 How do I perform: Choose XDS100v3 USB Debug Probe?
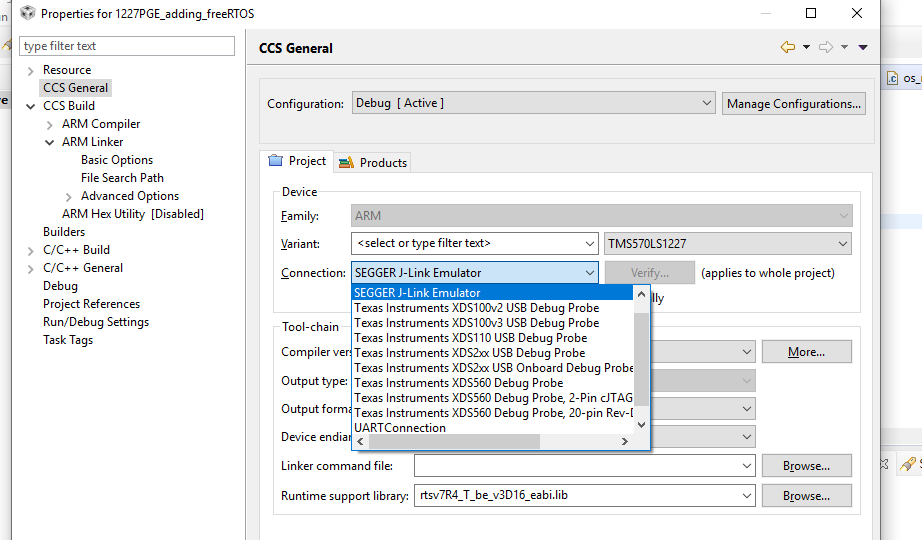(493, 323)
